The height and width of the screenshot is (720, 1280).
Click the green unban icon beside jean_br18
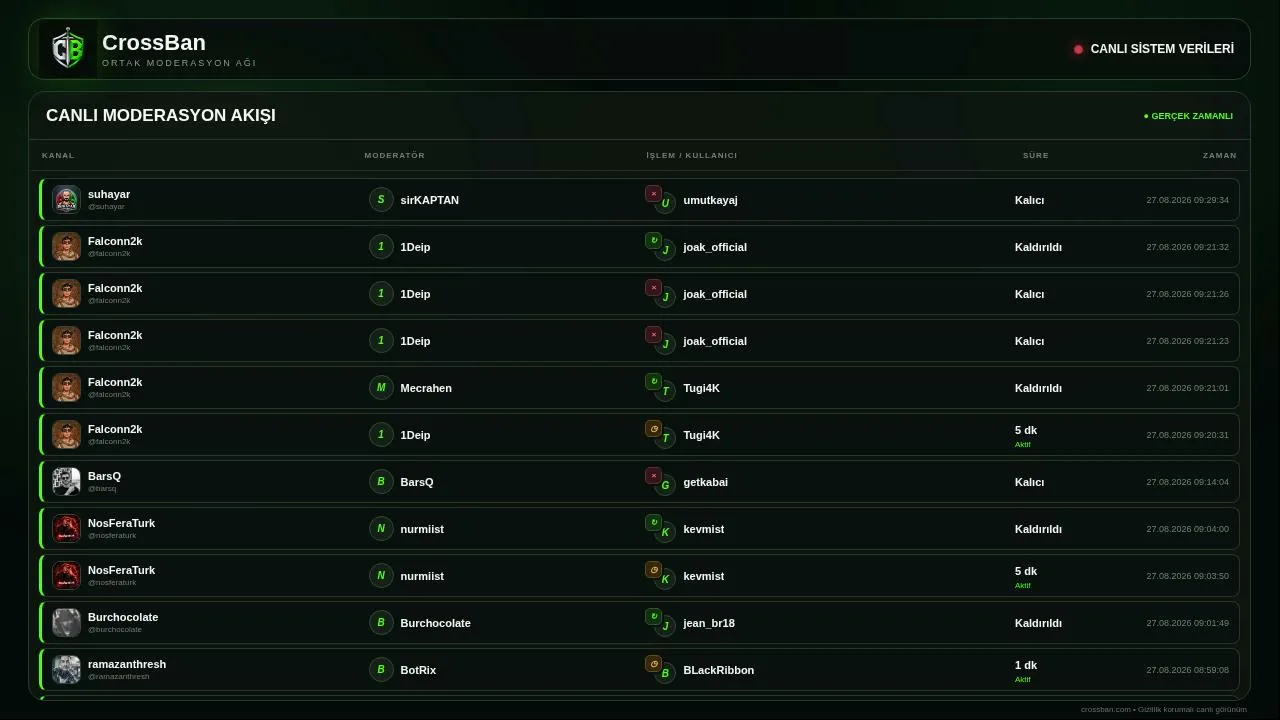click(x=653, y=616)
